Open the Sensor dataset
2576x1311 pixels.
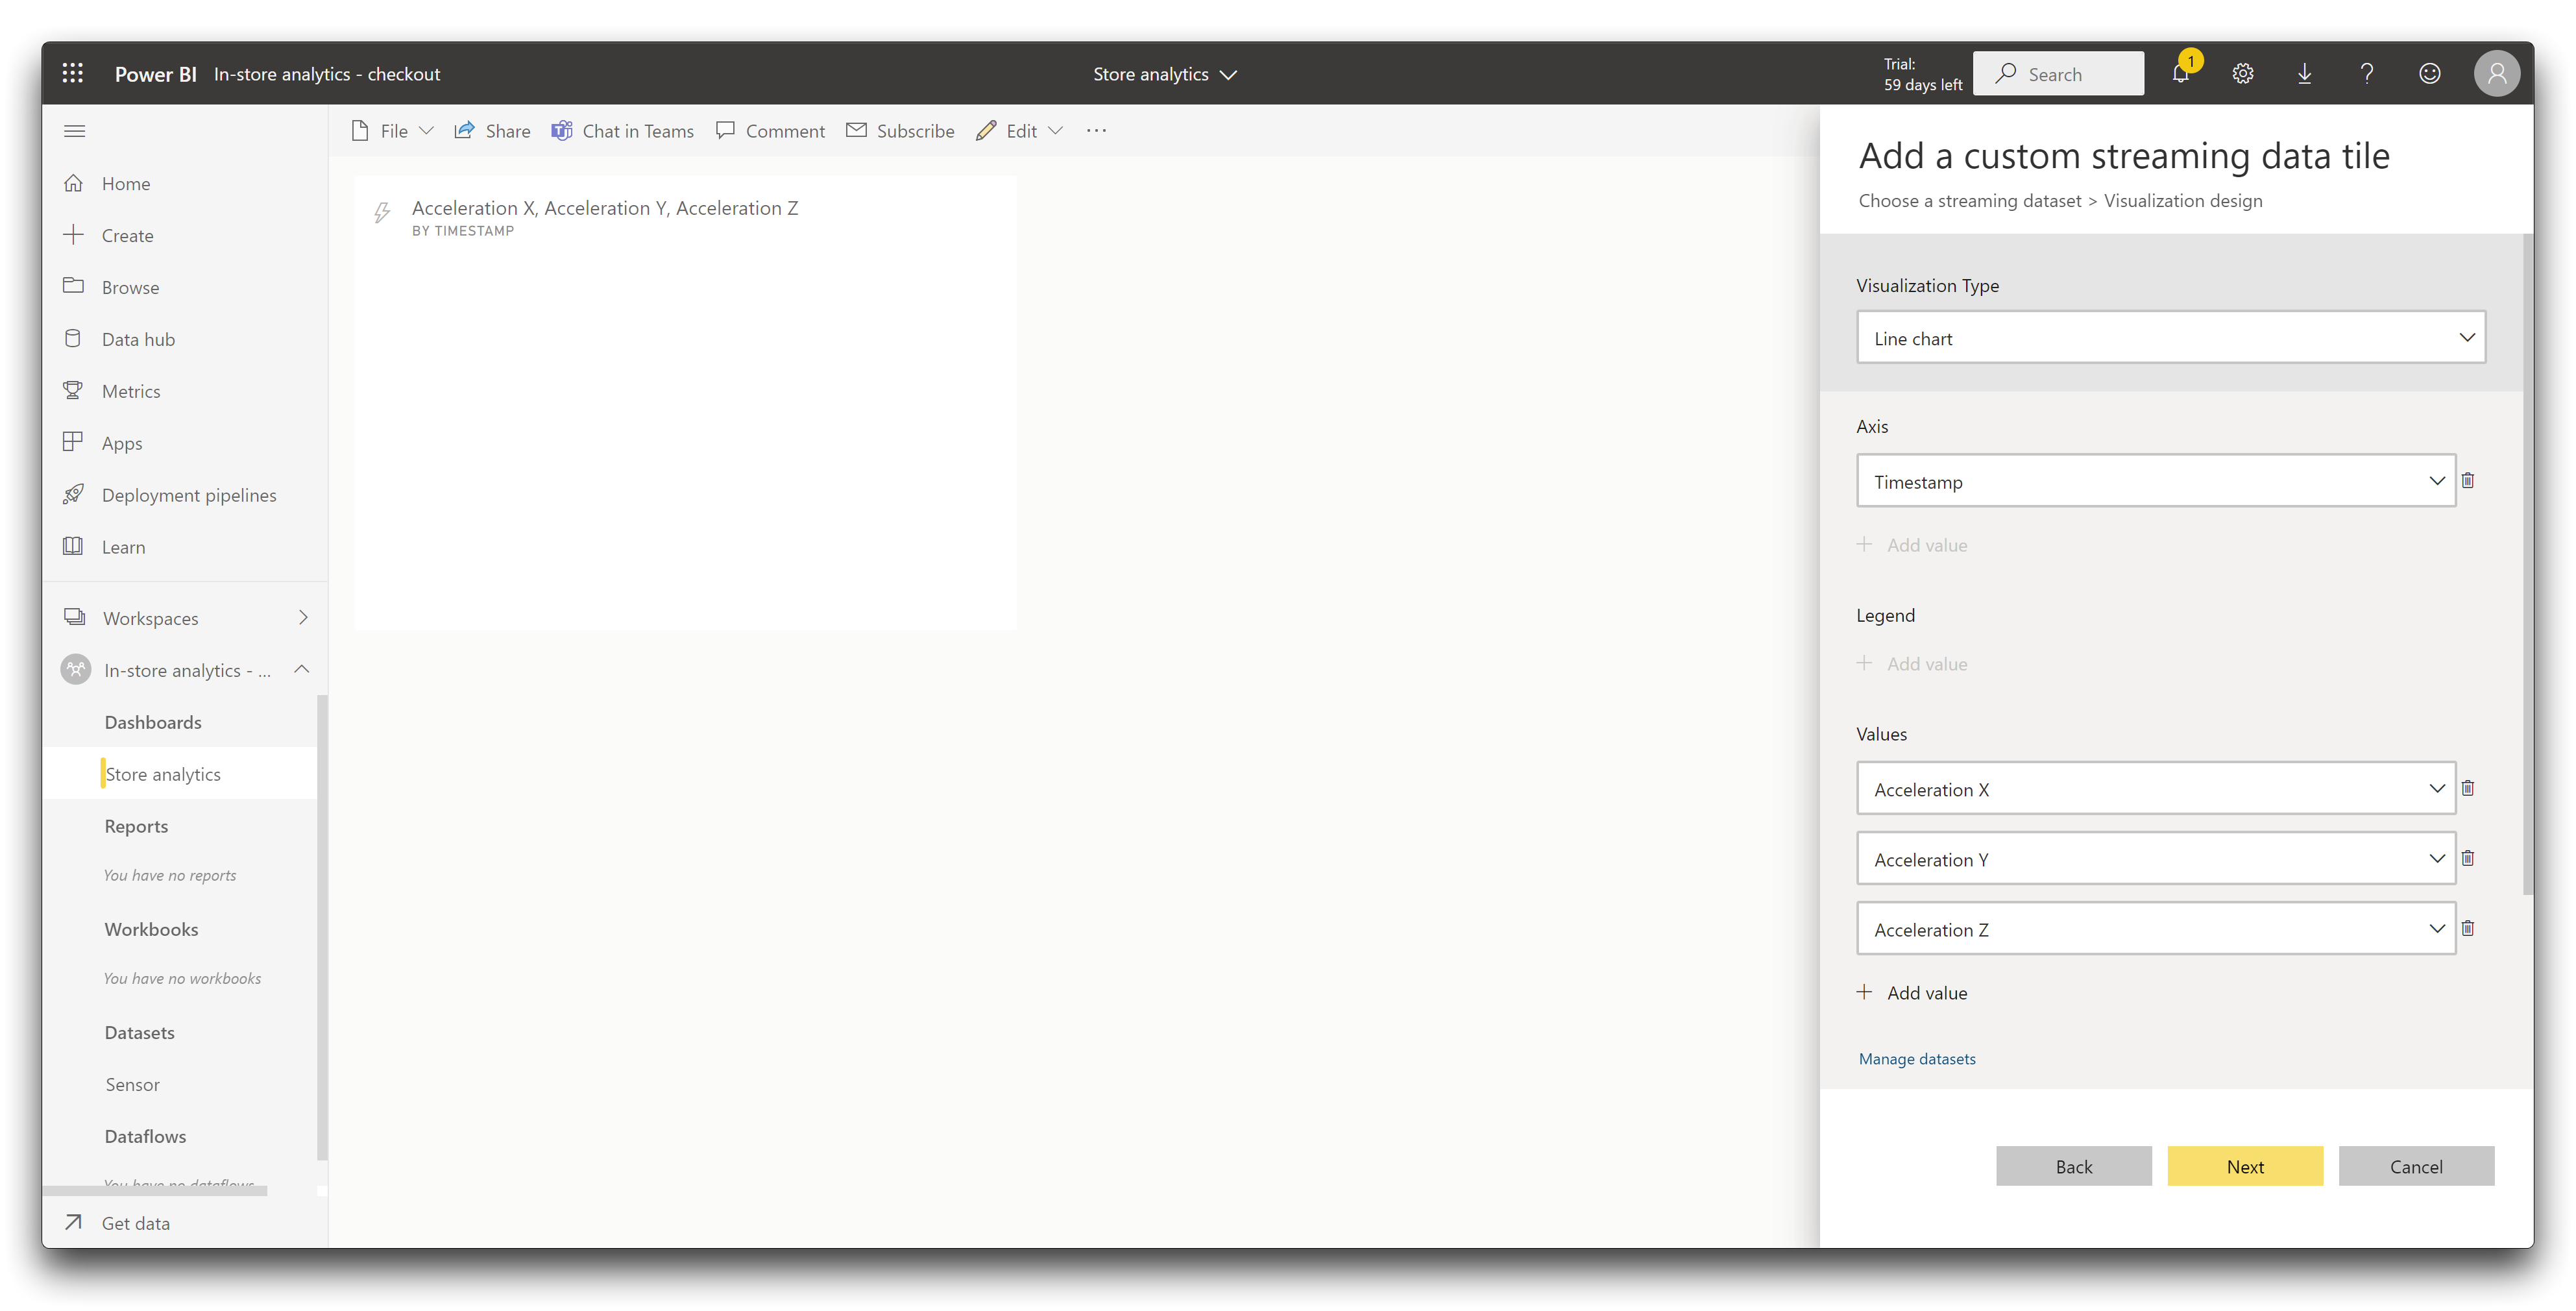click(x=132, y=1084)
